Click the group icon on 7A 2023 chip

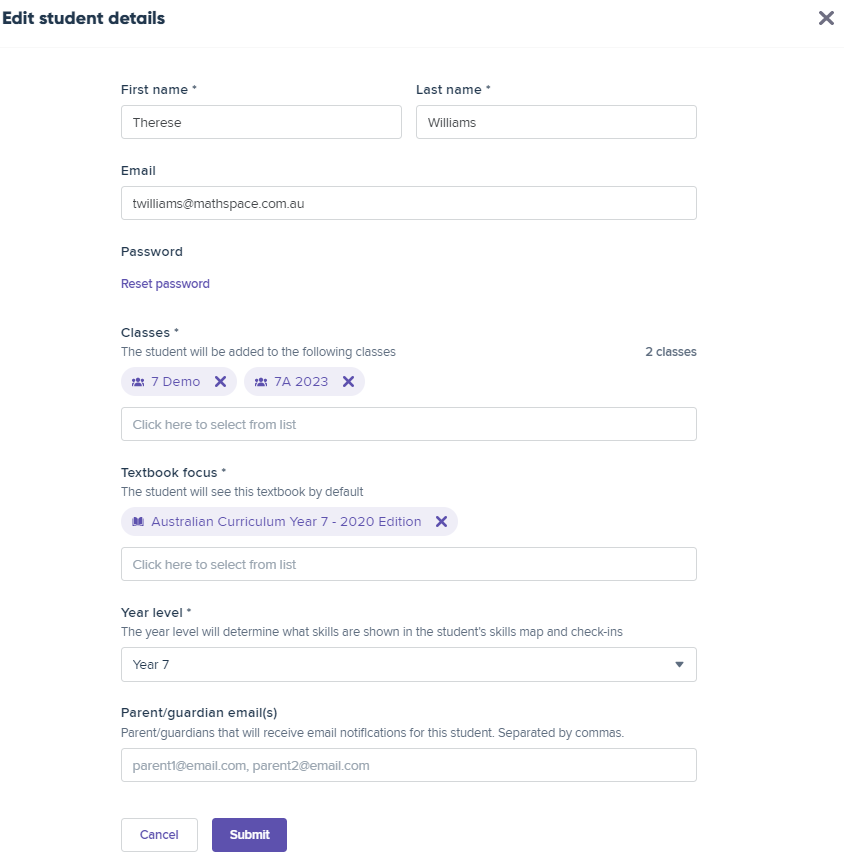pos(261,382)
